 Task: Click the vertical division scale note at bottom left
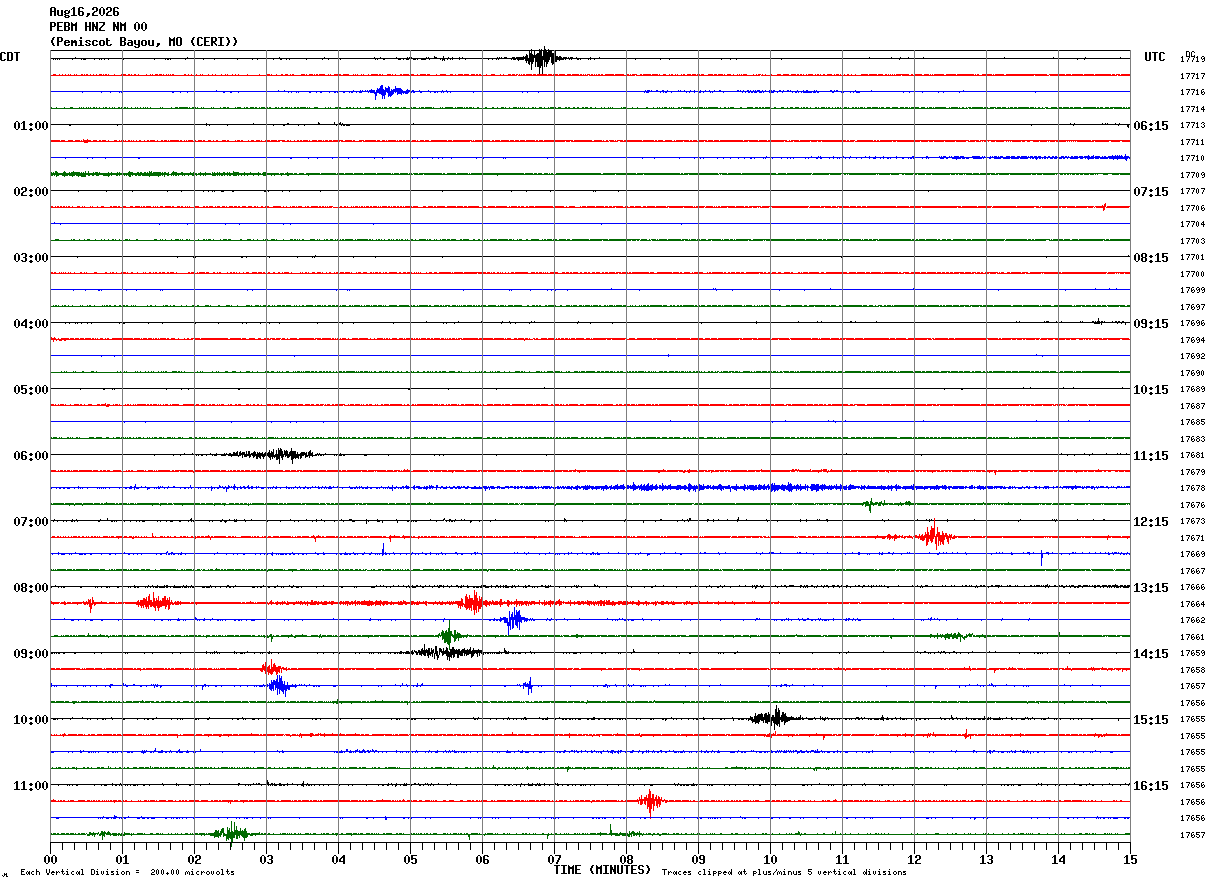(127, 872)
